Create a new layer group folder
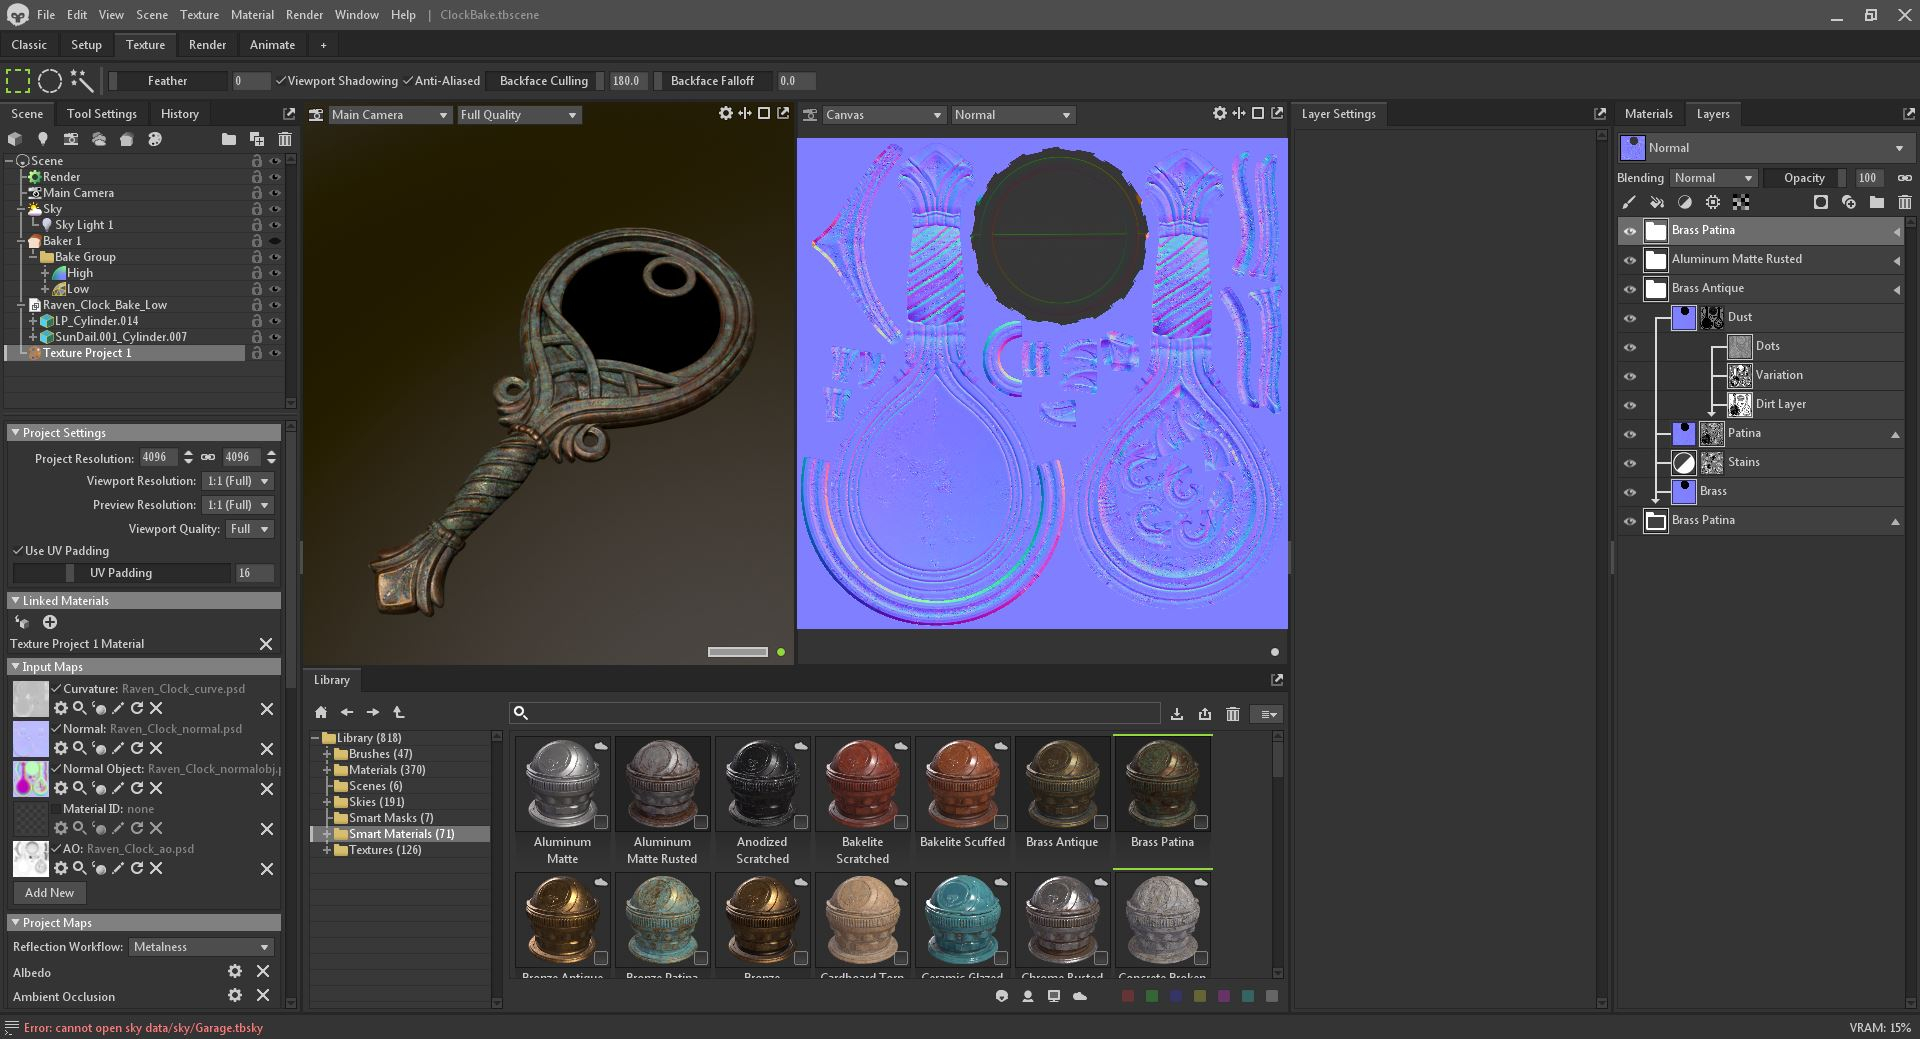Viewport: 1920px width, 1039px height. pos(1877,202)
